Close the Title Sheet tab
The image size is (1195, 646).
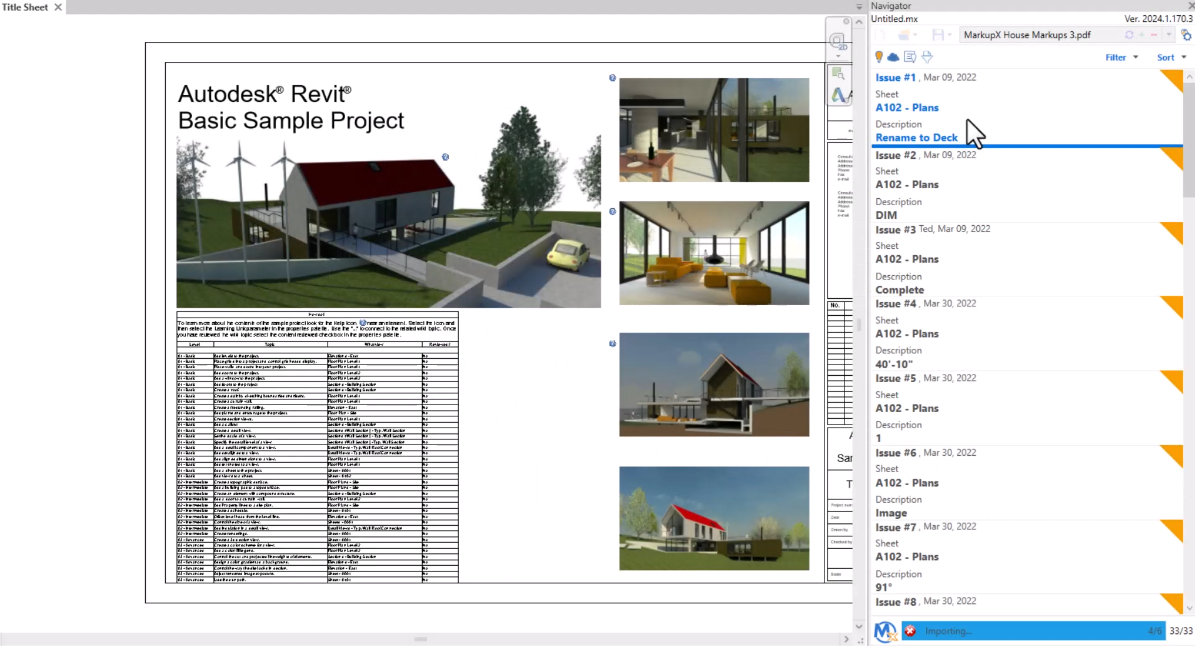pyautogui.click(x=58, y=7)
